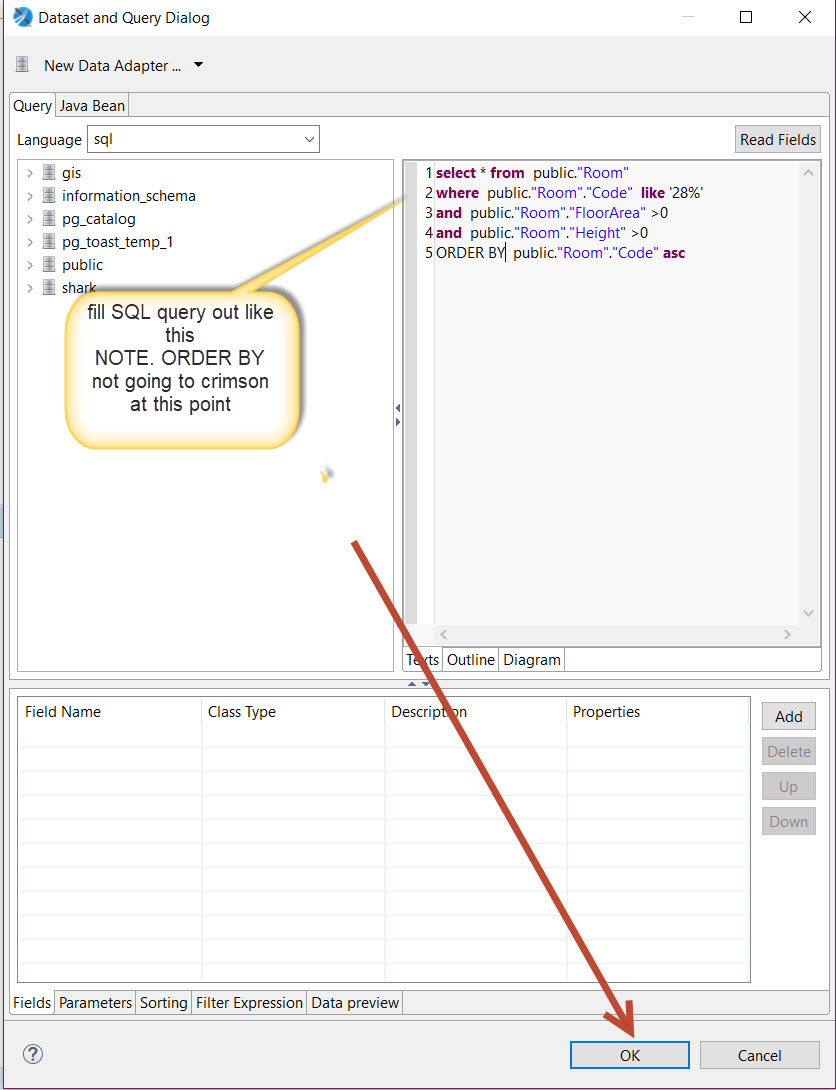This screenshot has width=836, height=1090.
Task: Click inside the SQL query editor
Action: point(610,420)
